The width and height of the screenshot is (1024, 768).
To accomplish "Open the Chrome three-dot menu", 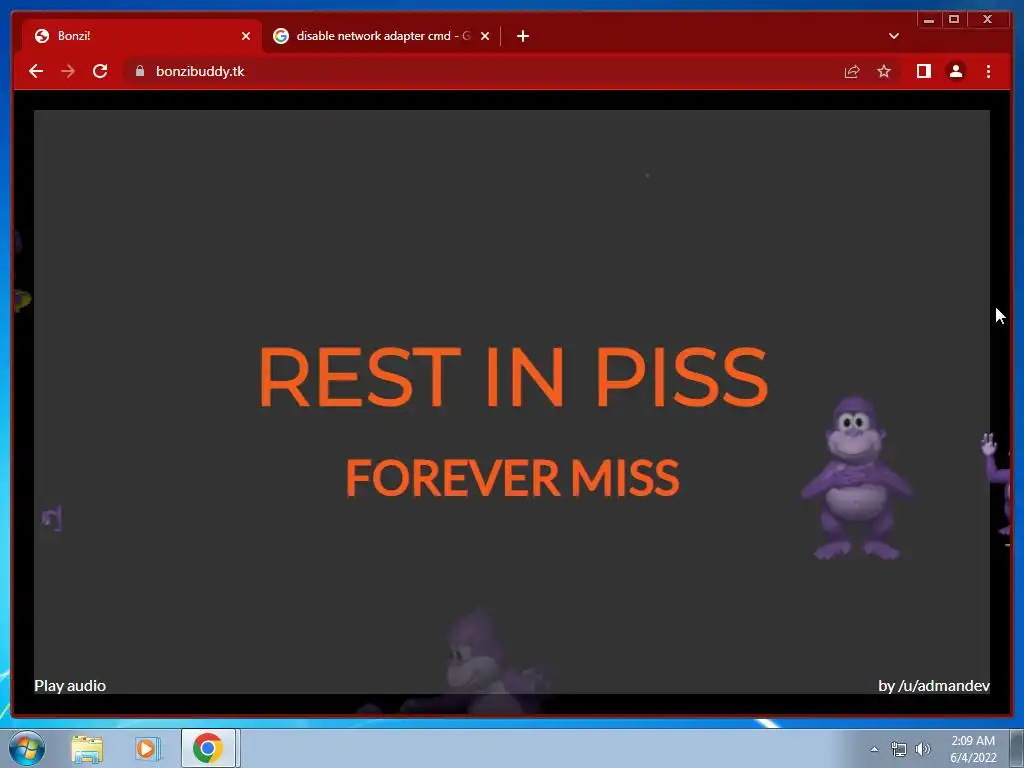I will (988, 71).
